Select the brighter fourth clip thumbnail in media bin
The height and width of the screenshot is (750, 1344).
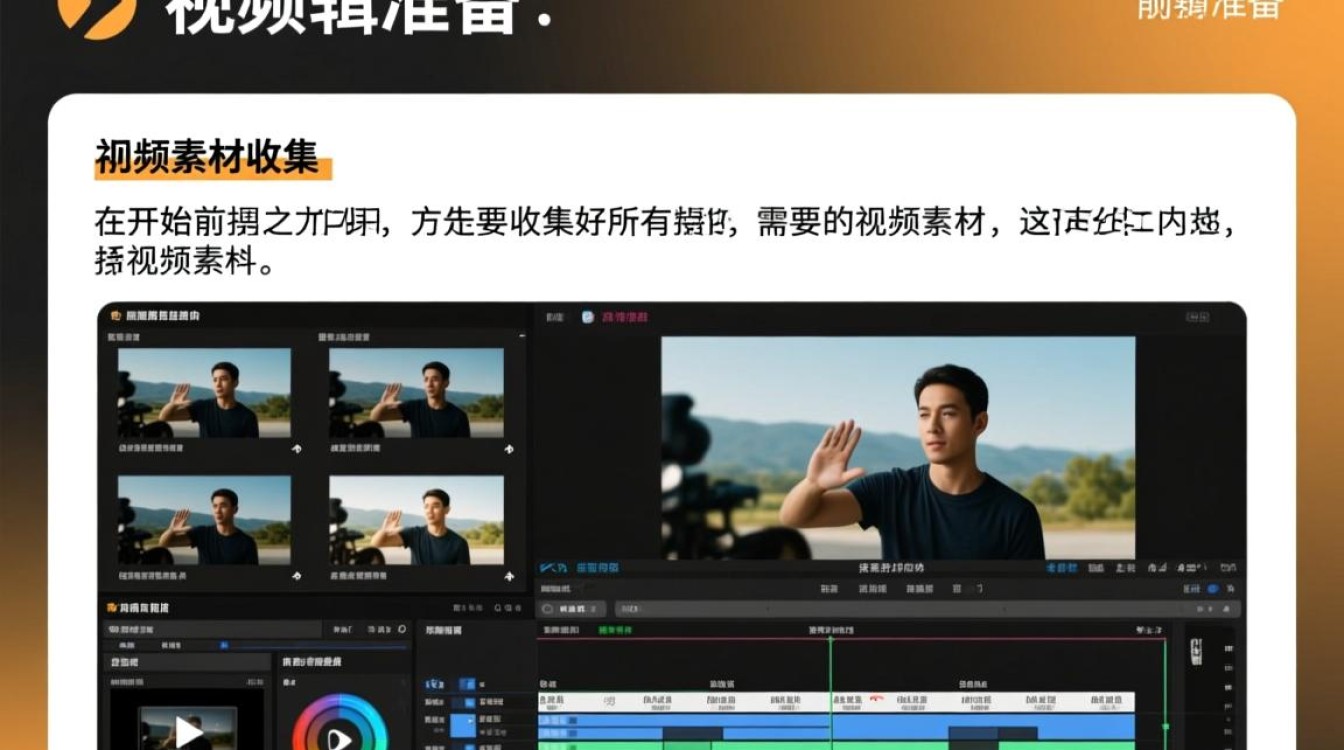(x=416, y=520)
